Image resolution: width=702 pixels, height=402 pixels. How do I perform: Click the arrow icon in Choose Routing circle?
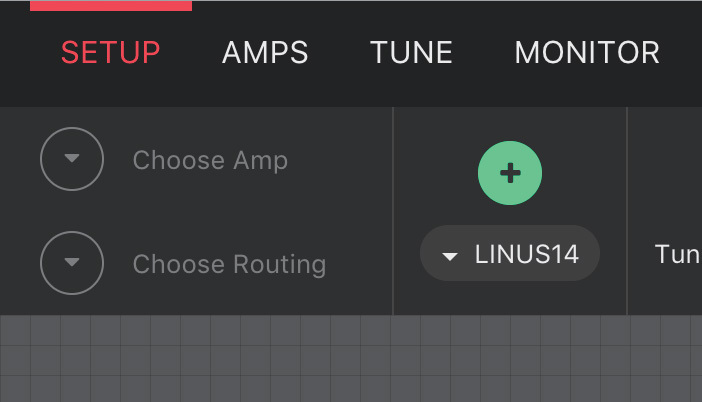point(72,261)
